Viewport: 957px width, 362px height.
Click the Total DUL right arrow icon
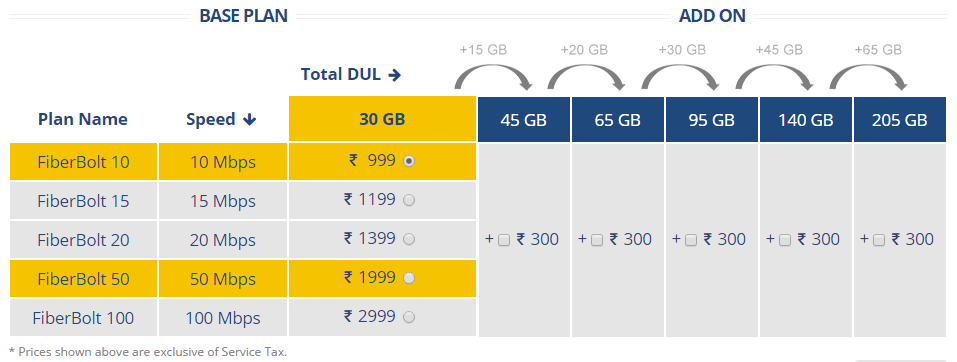(x=394, y=75)
